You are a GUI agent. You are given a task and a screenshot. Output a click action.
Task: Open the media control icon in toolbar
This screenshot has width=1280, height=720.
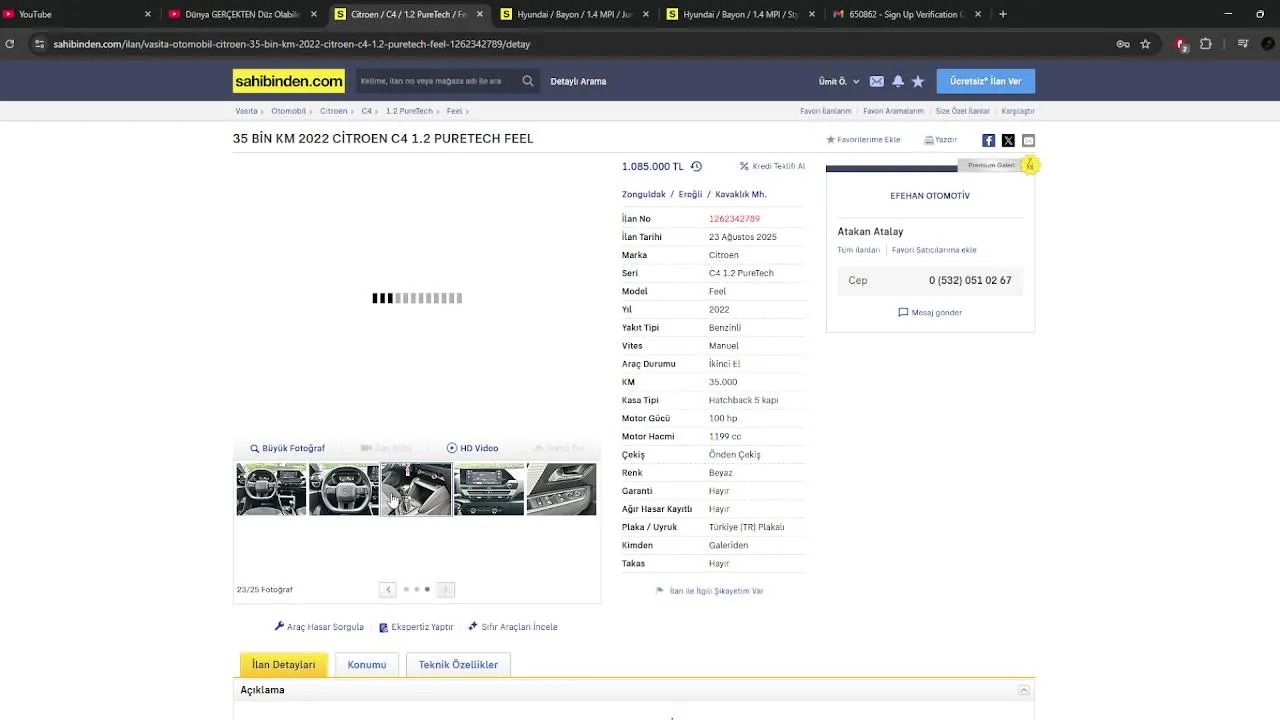[x=1243, y=44]
